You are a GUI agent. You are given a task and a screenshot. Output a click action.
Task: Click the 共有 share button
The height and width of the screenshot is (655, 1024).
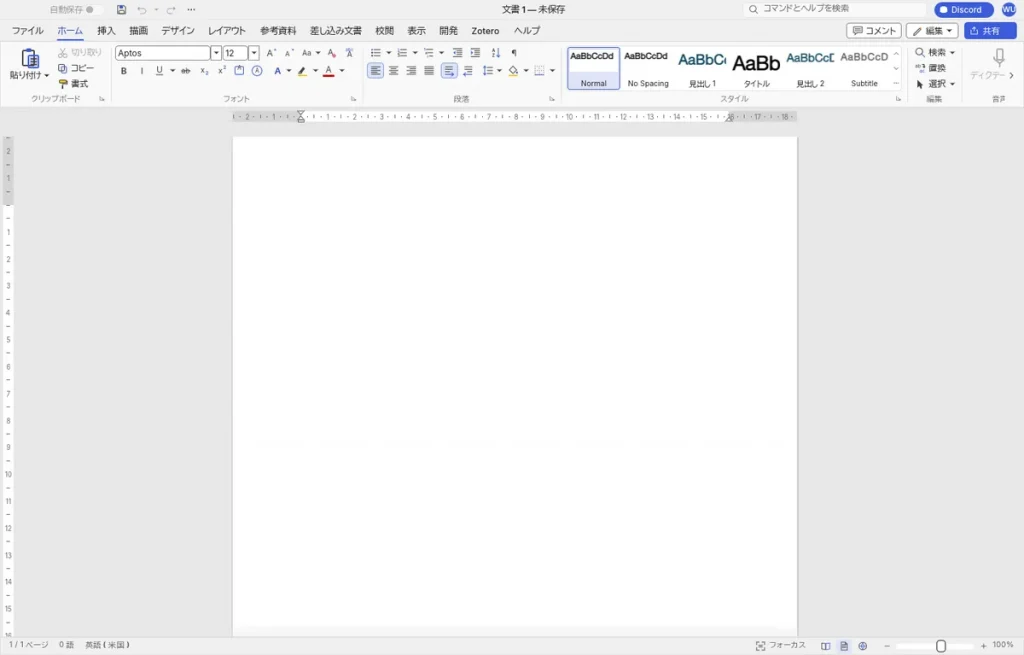[990, 31]
